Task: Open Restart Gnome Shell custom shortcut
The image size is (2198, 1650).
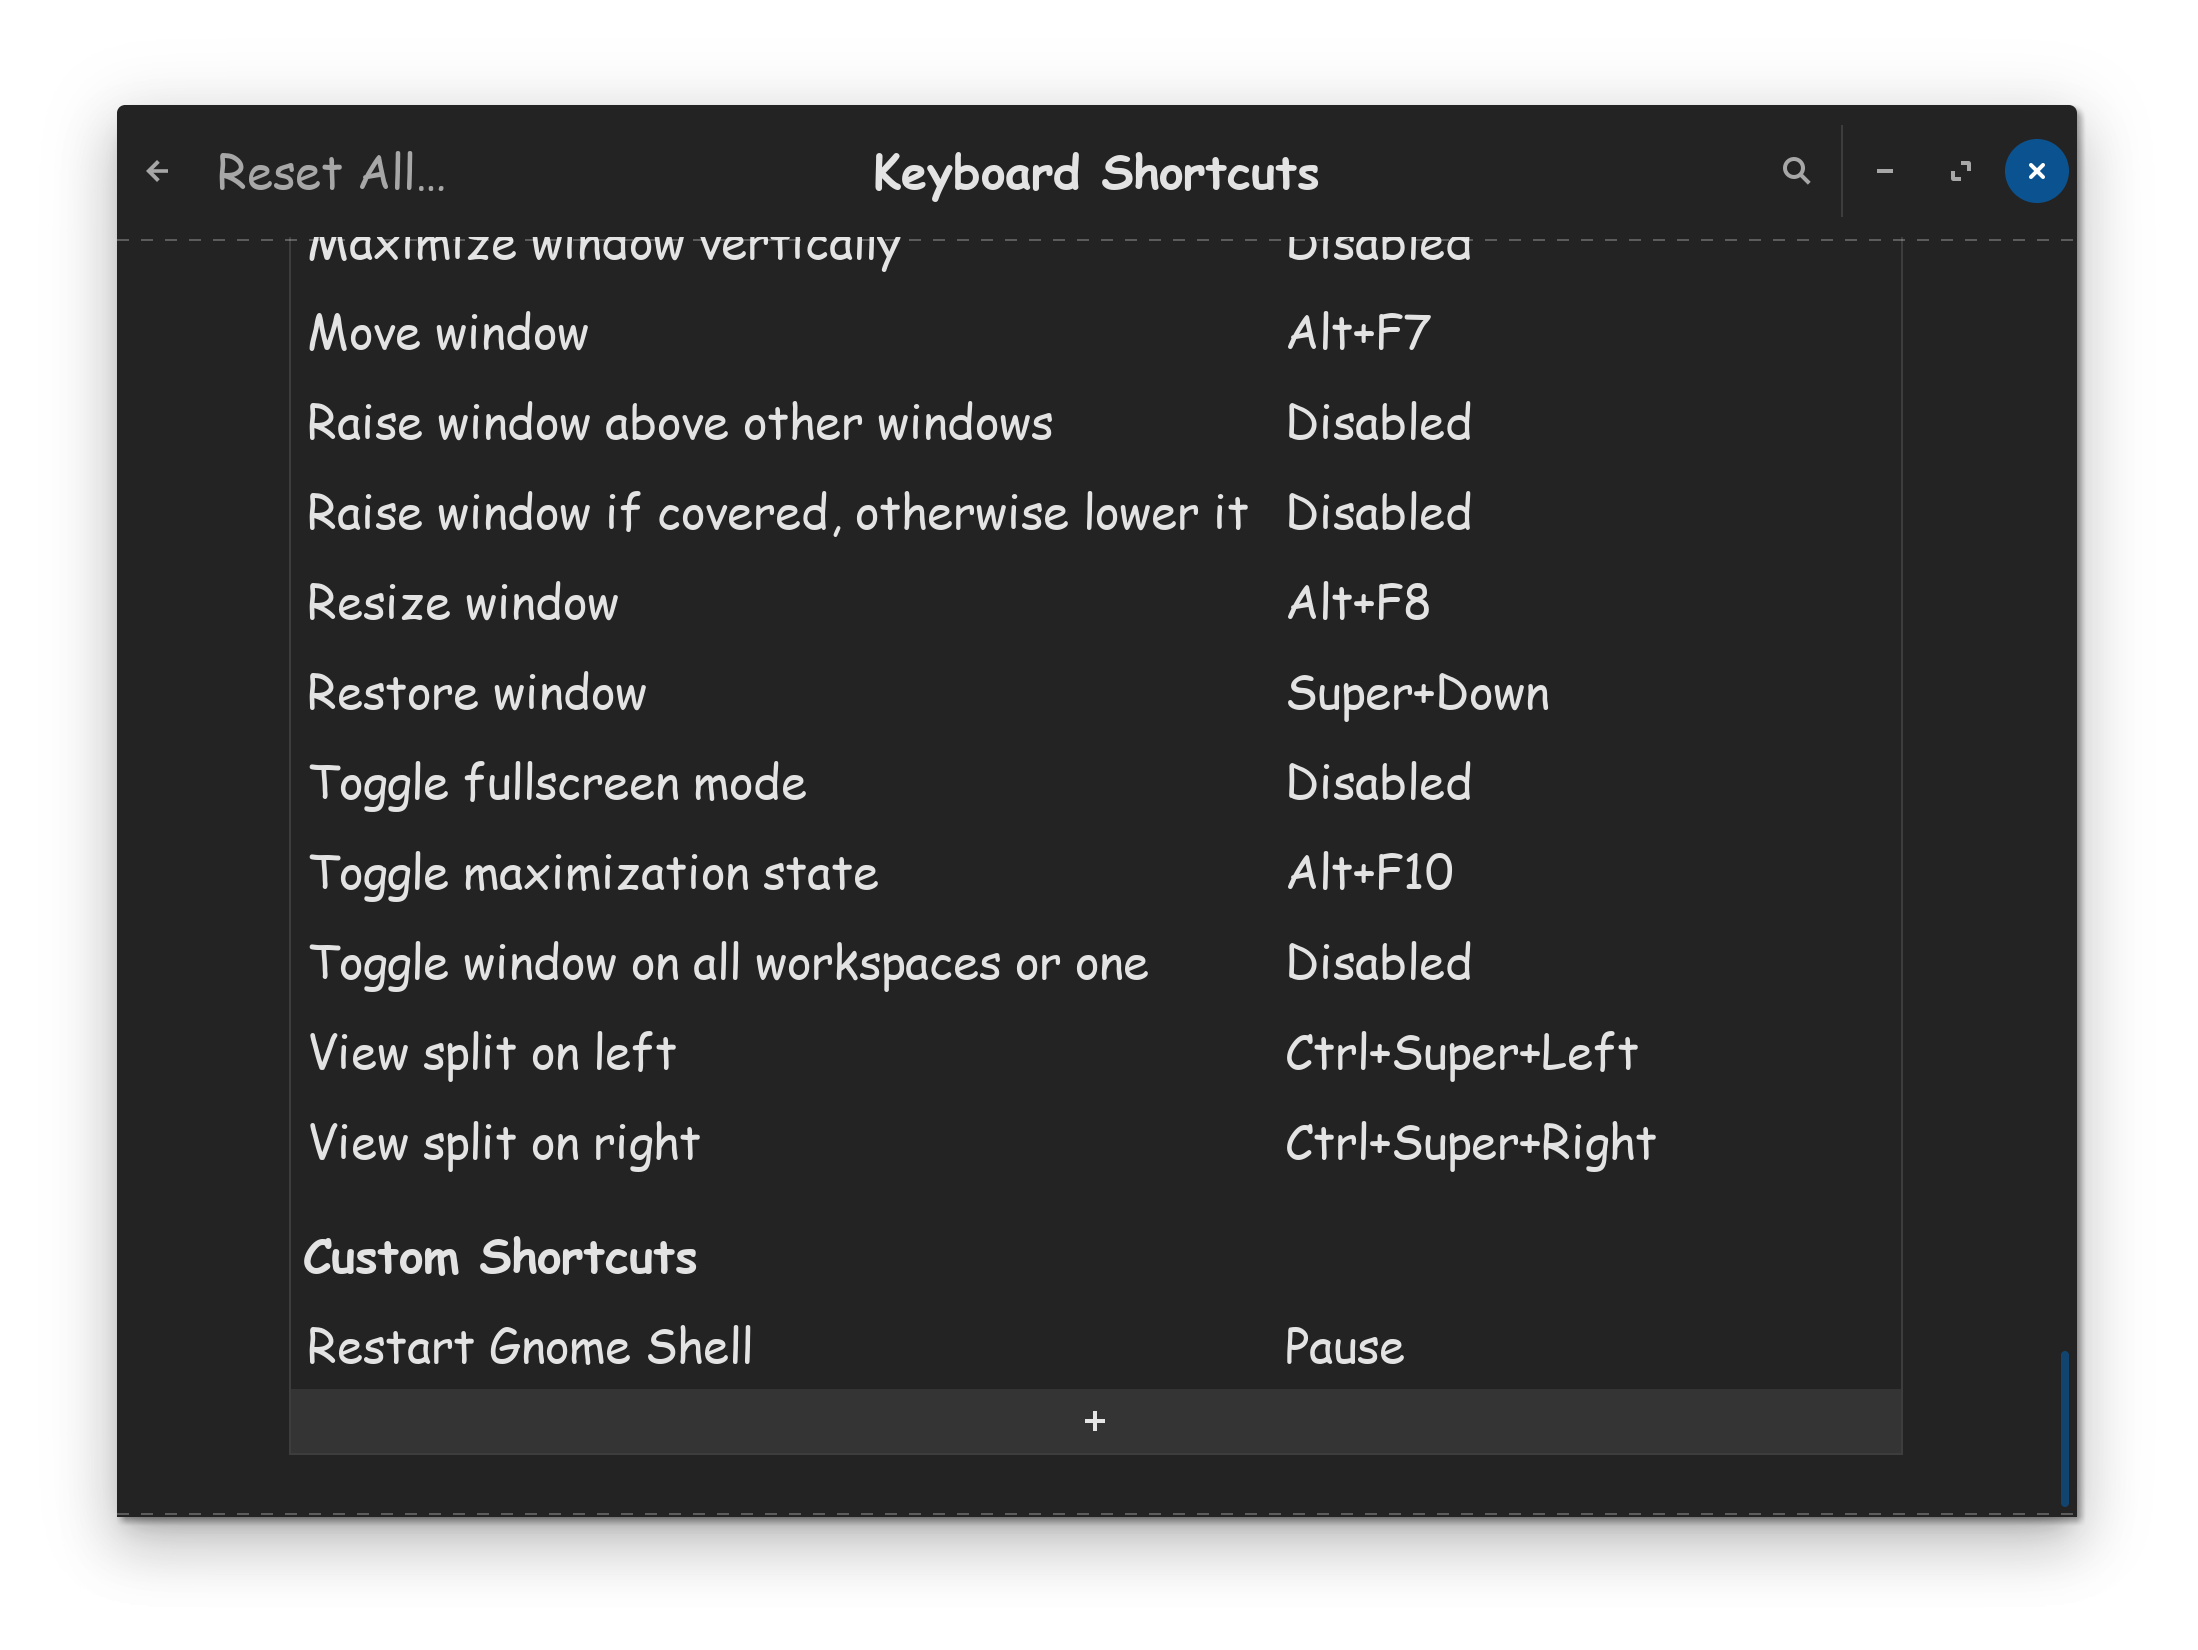Action: (x=1095, y=1347)
